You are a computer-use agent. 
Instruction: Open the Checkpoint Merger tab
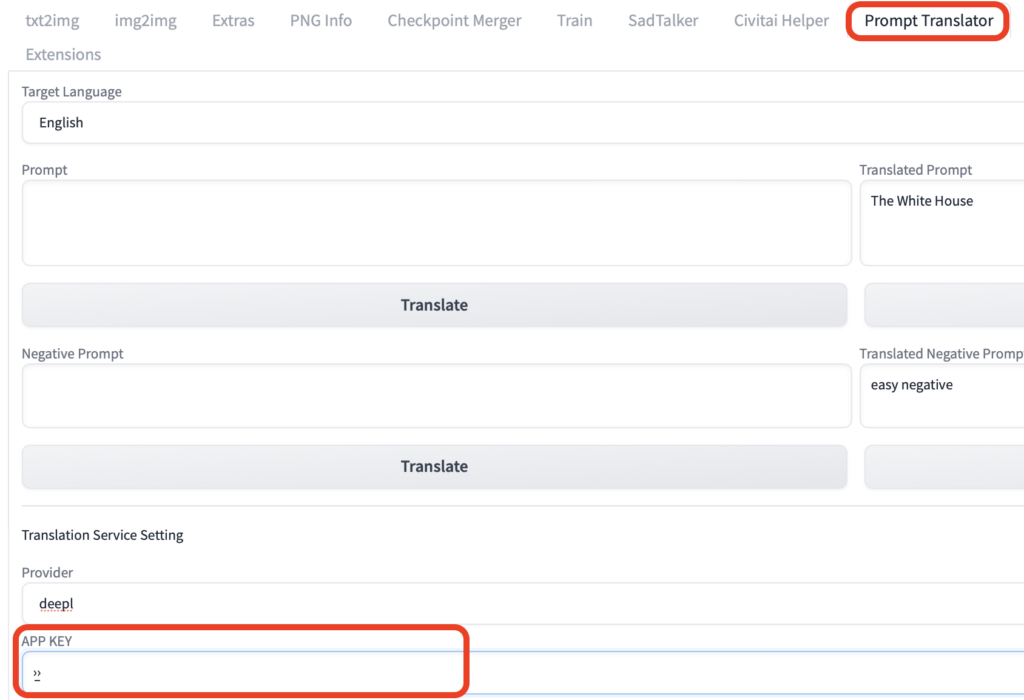click(x=454, y=20)
